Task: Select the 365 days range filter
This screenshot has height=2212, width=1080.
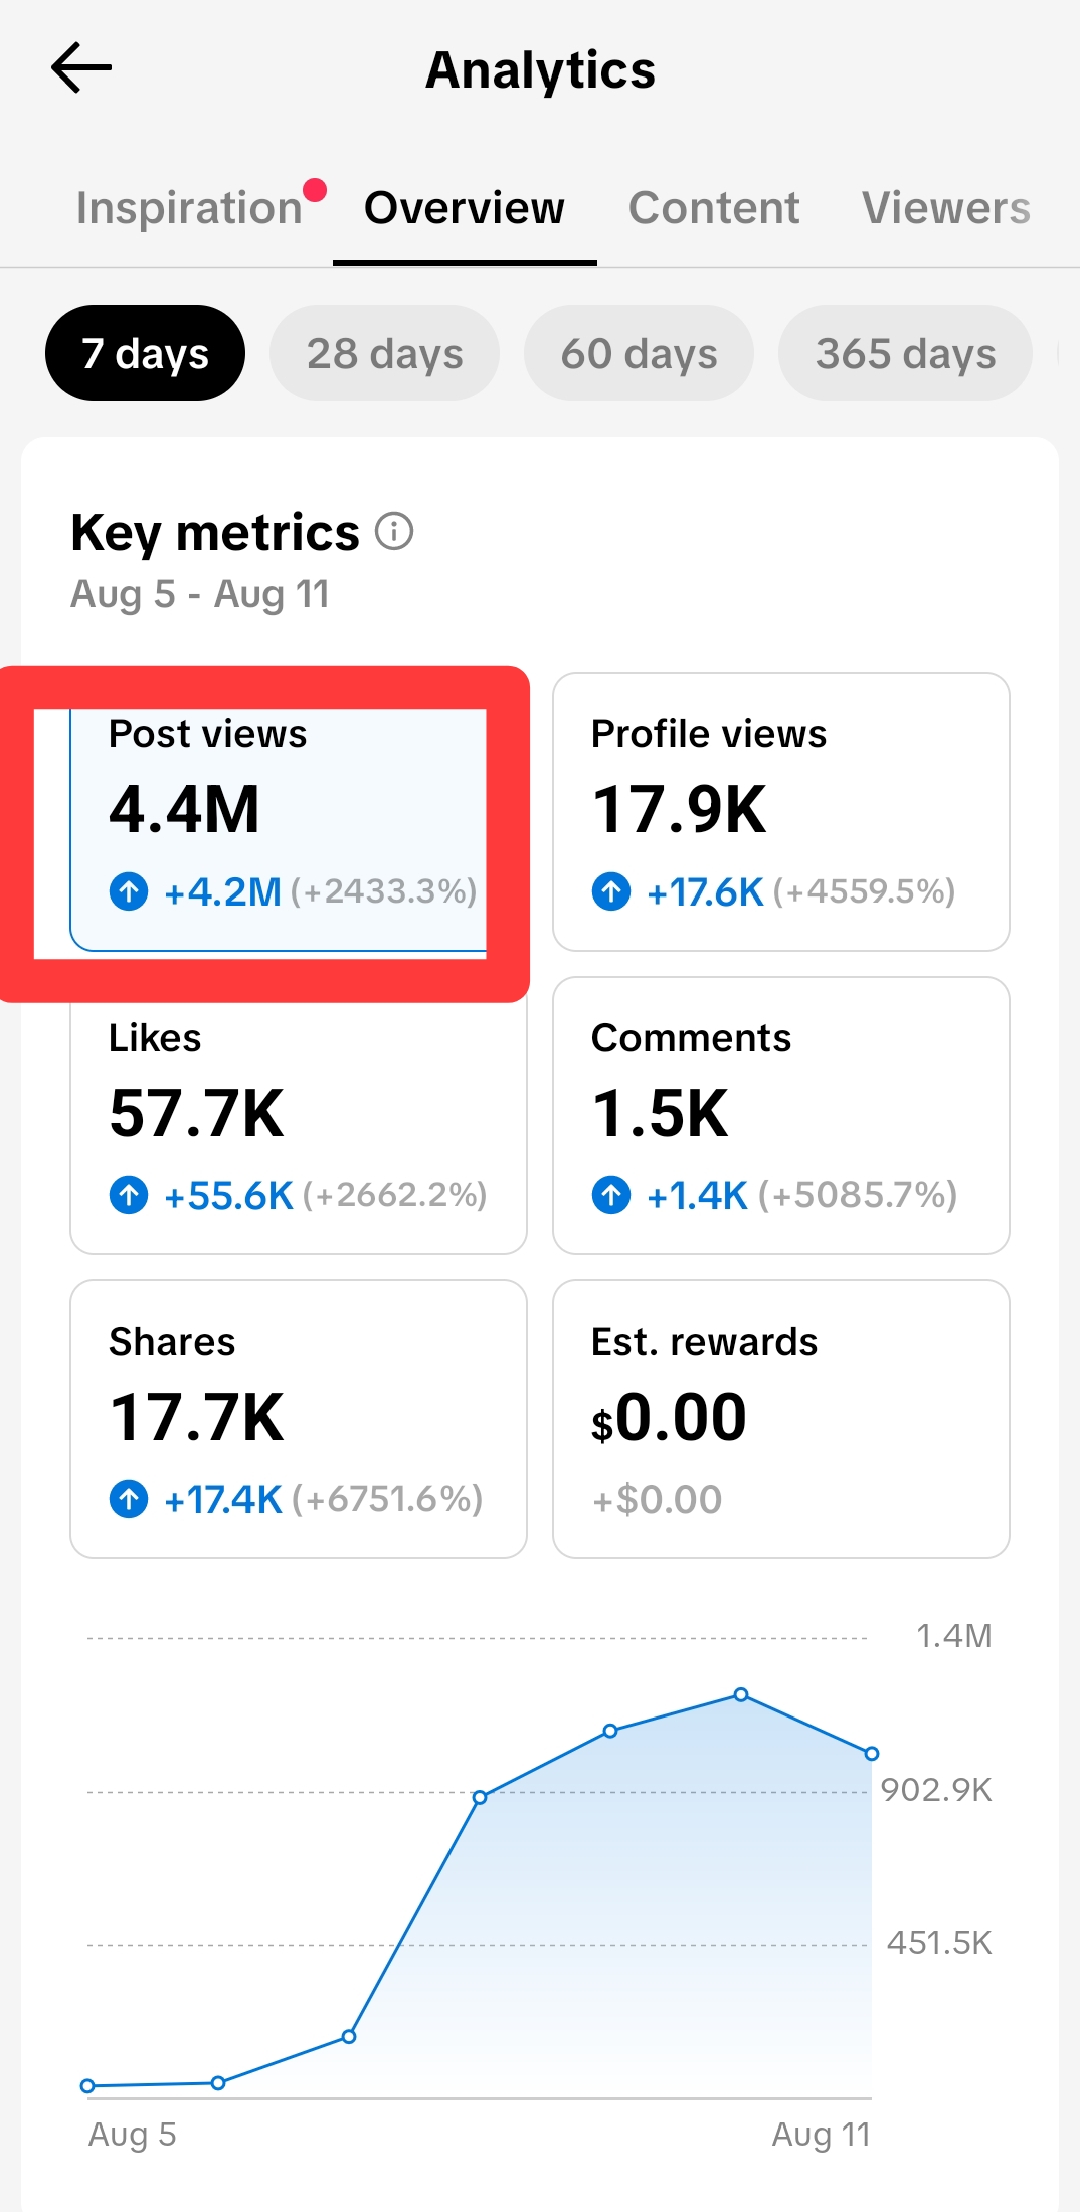Action: pos(906,353)
